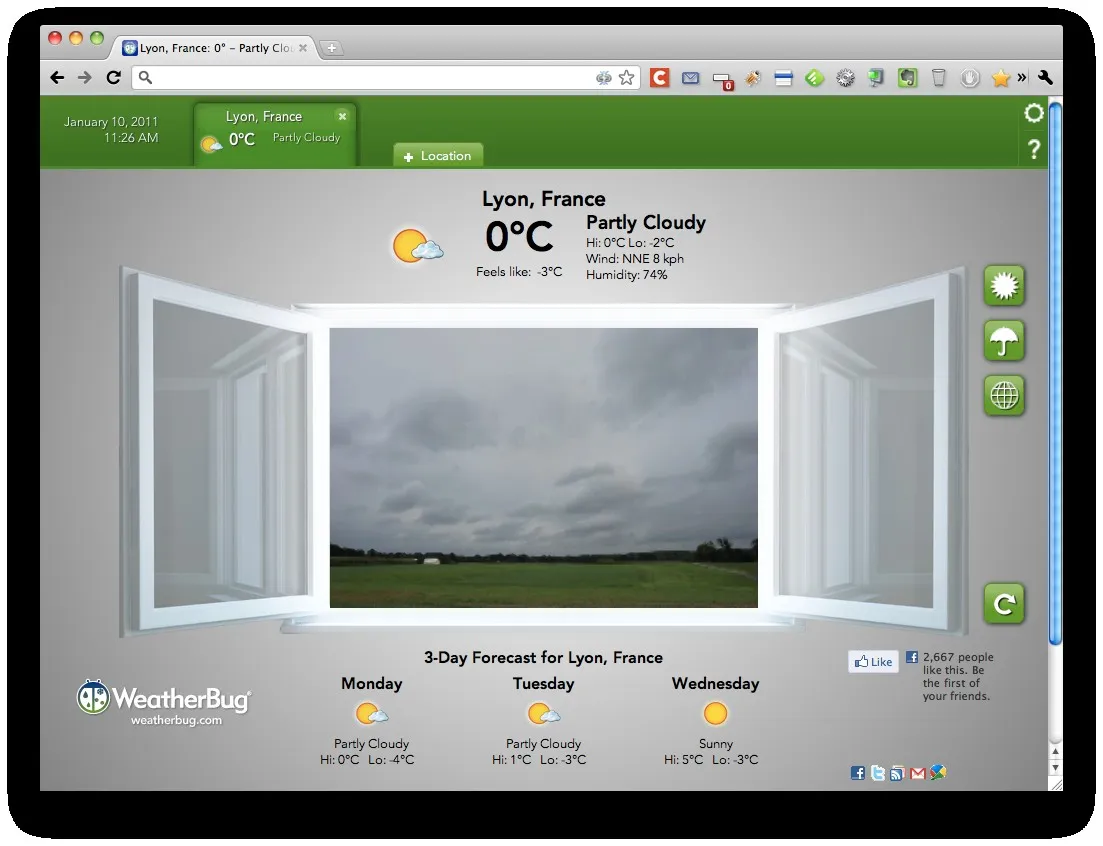Click the weatherbug.com link text
Screen dimensions: 1103x846
[x=176, y=720]
